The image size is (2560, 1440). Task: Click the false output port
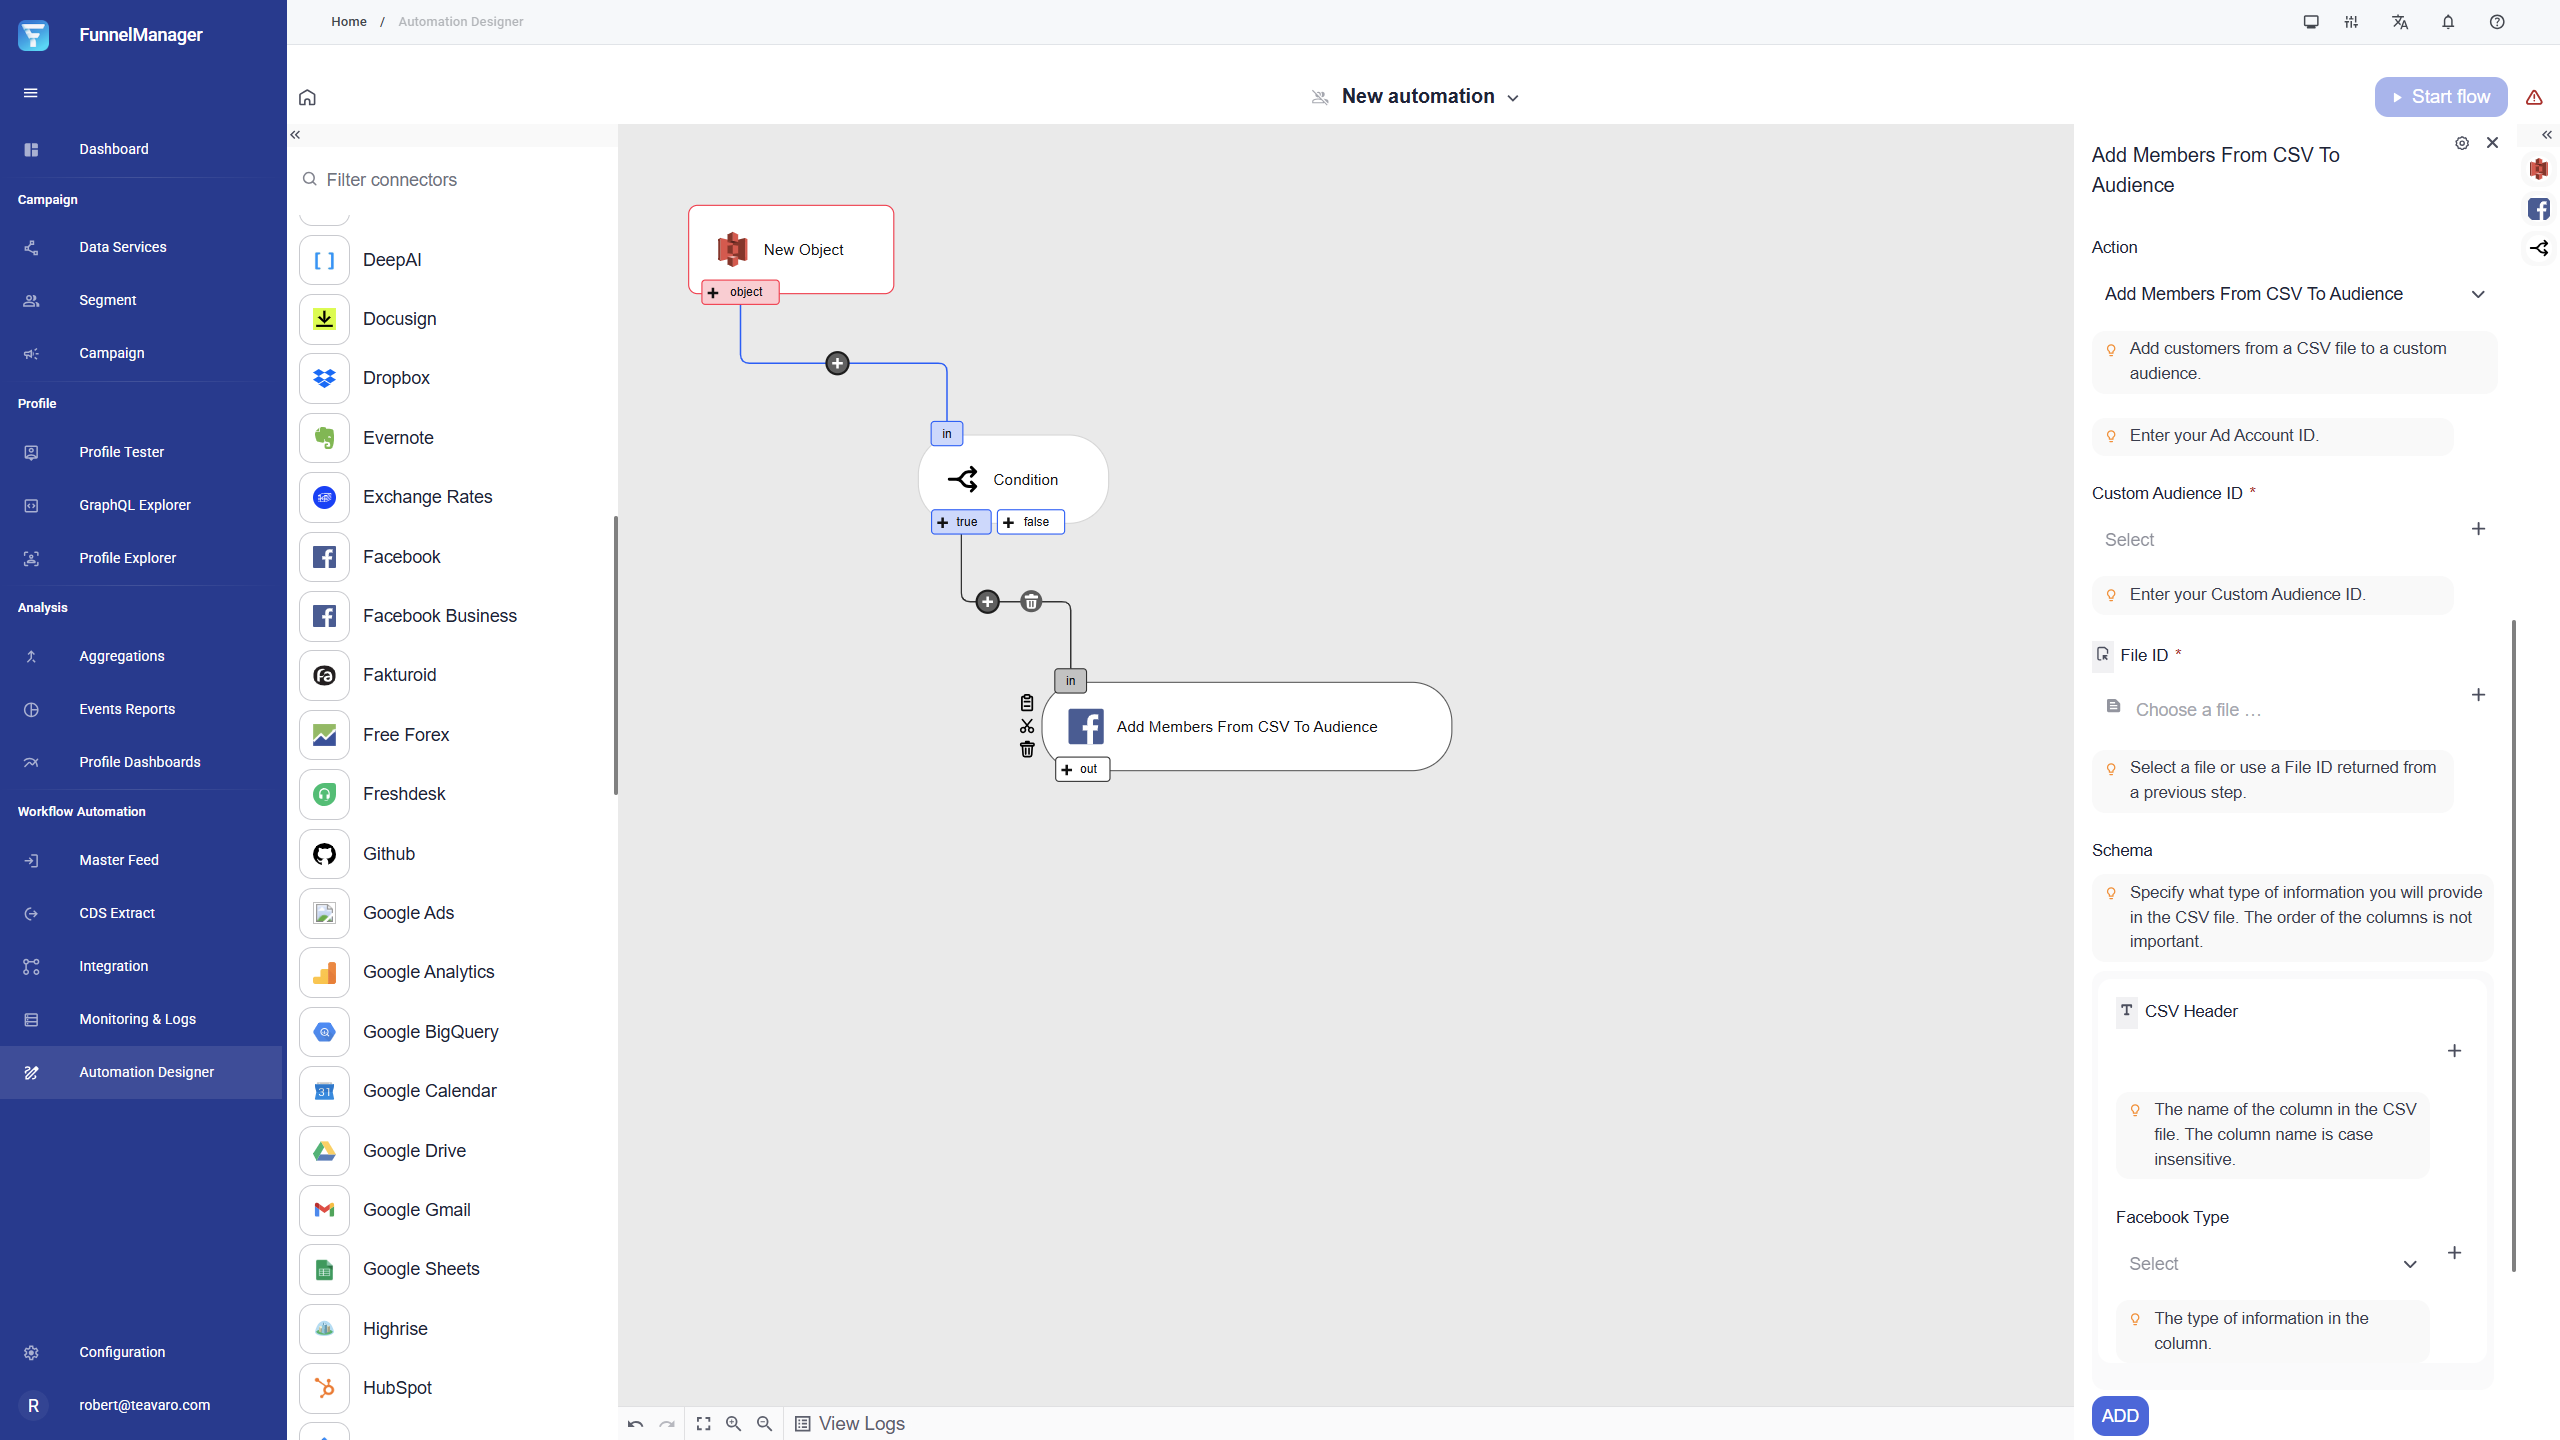1030,522
